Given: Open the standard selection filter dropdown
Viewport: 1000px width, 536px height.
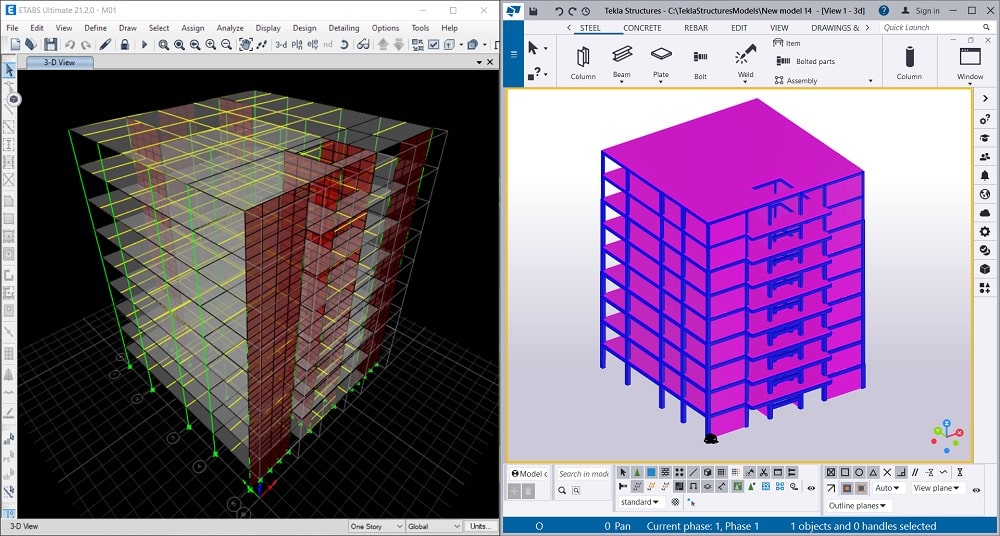Looking at the screenshot, I should coord(639,502).
